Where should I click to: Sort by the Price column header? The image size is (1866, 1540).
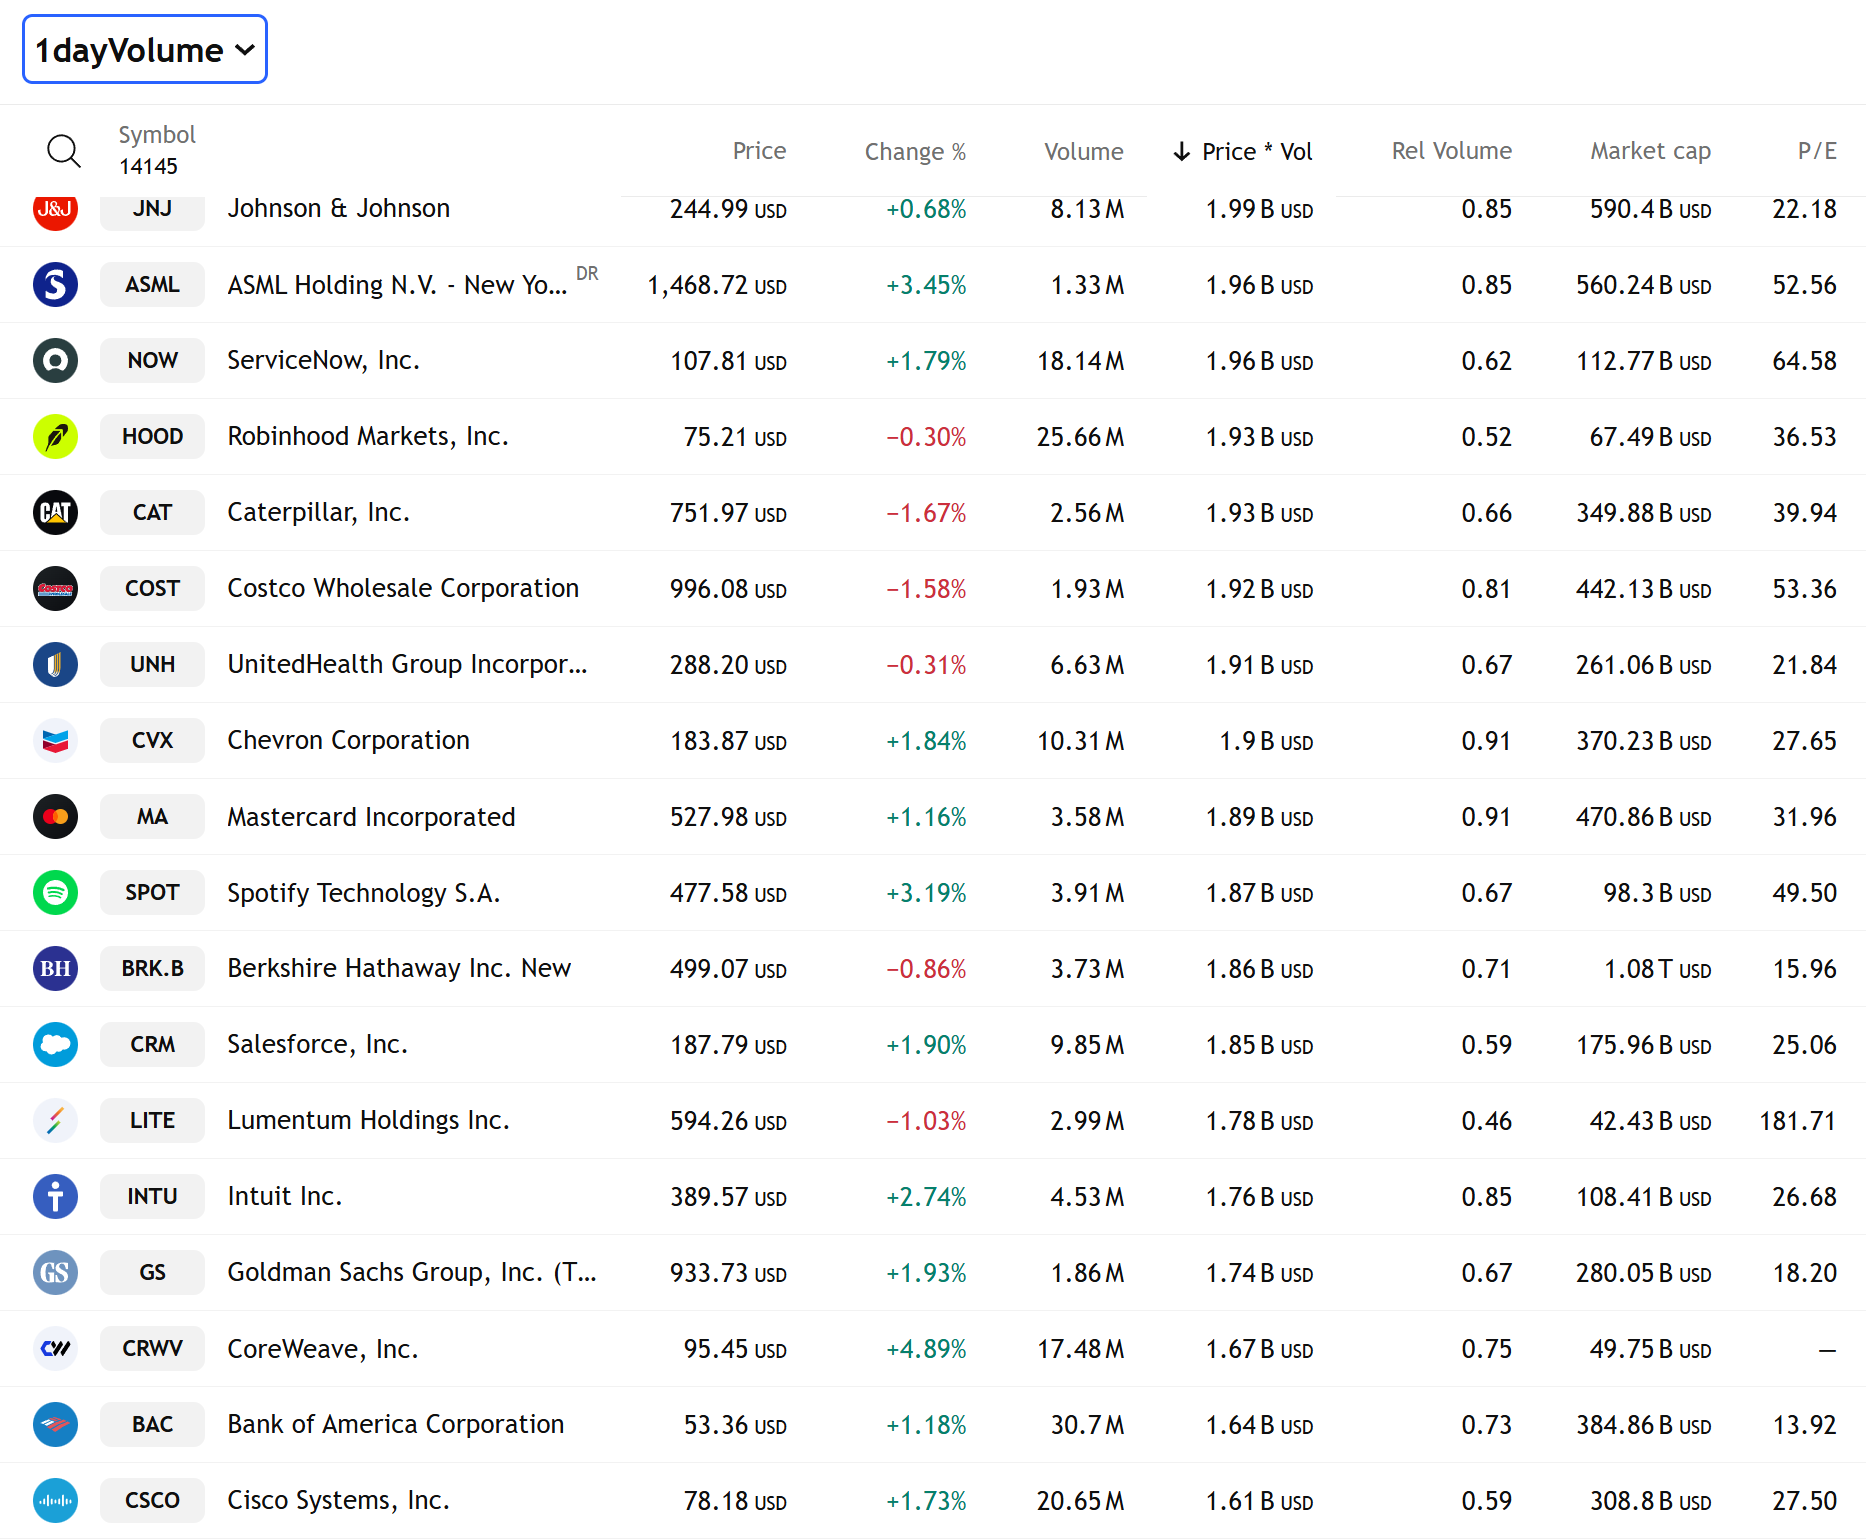(759, 151)
